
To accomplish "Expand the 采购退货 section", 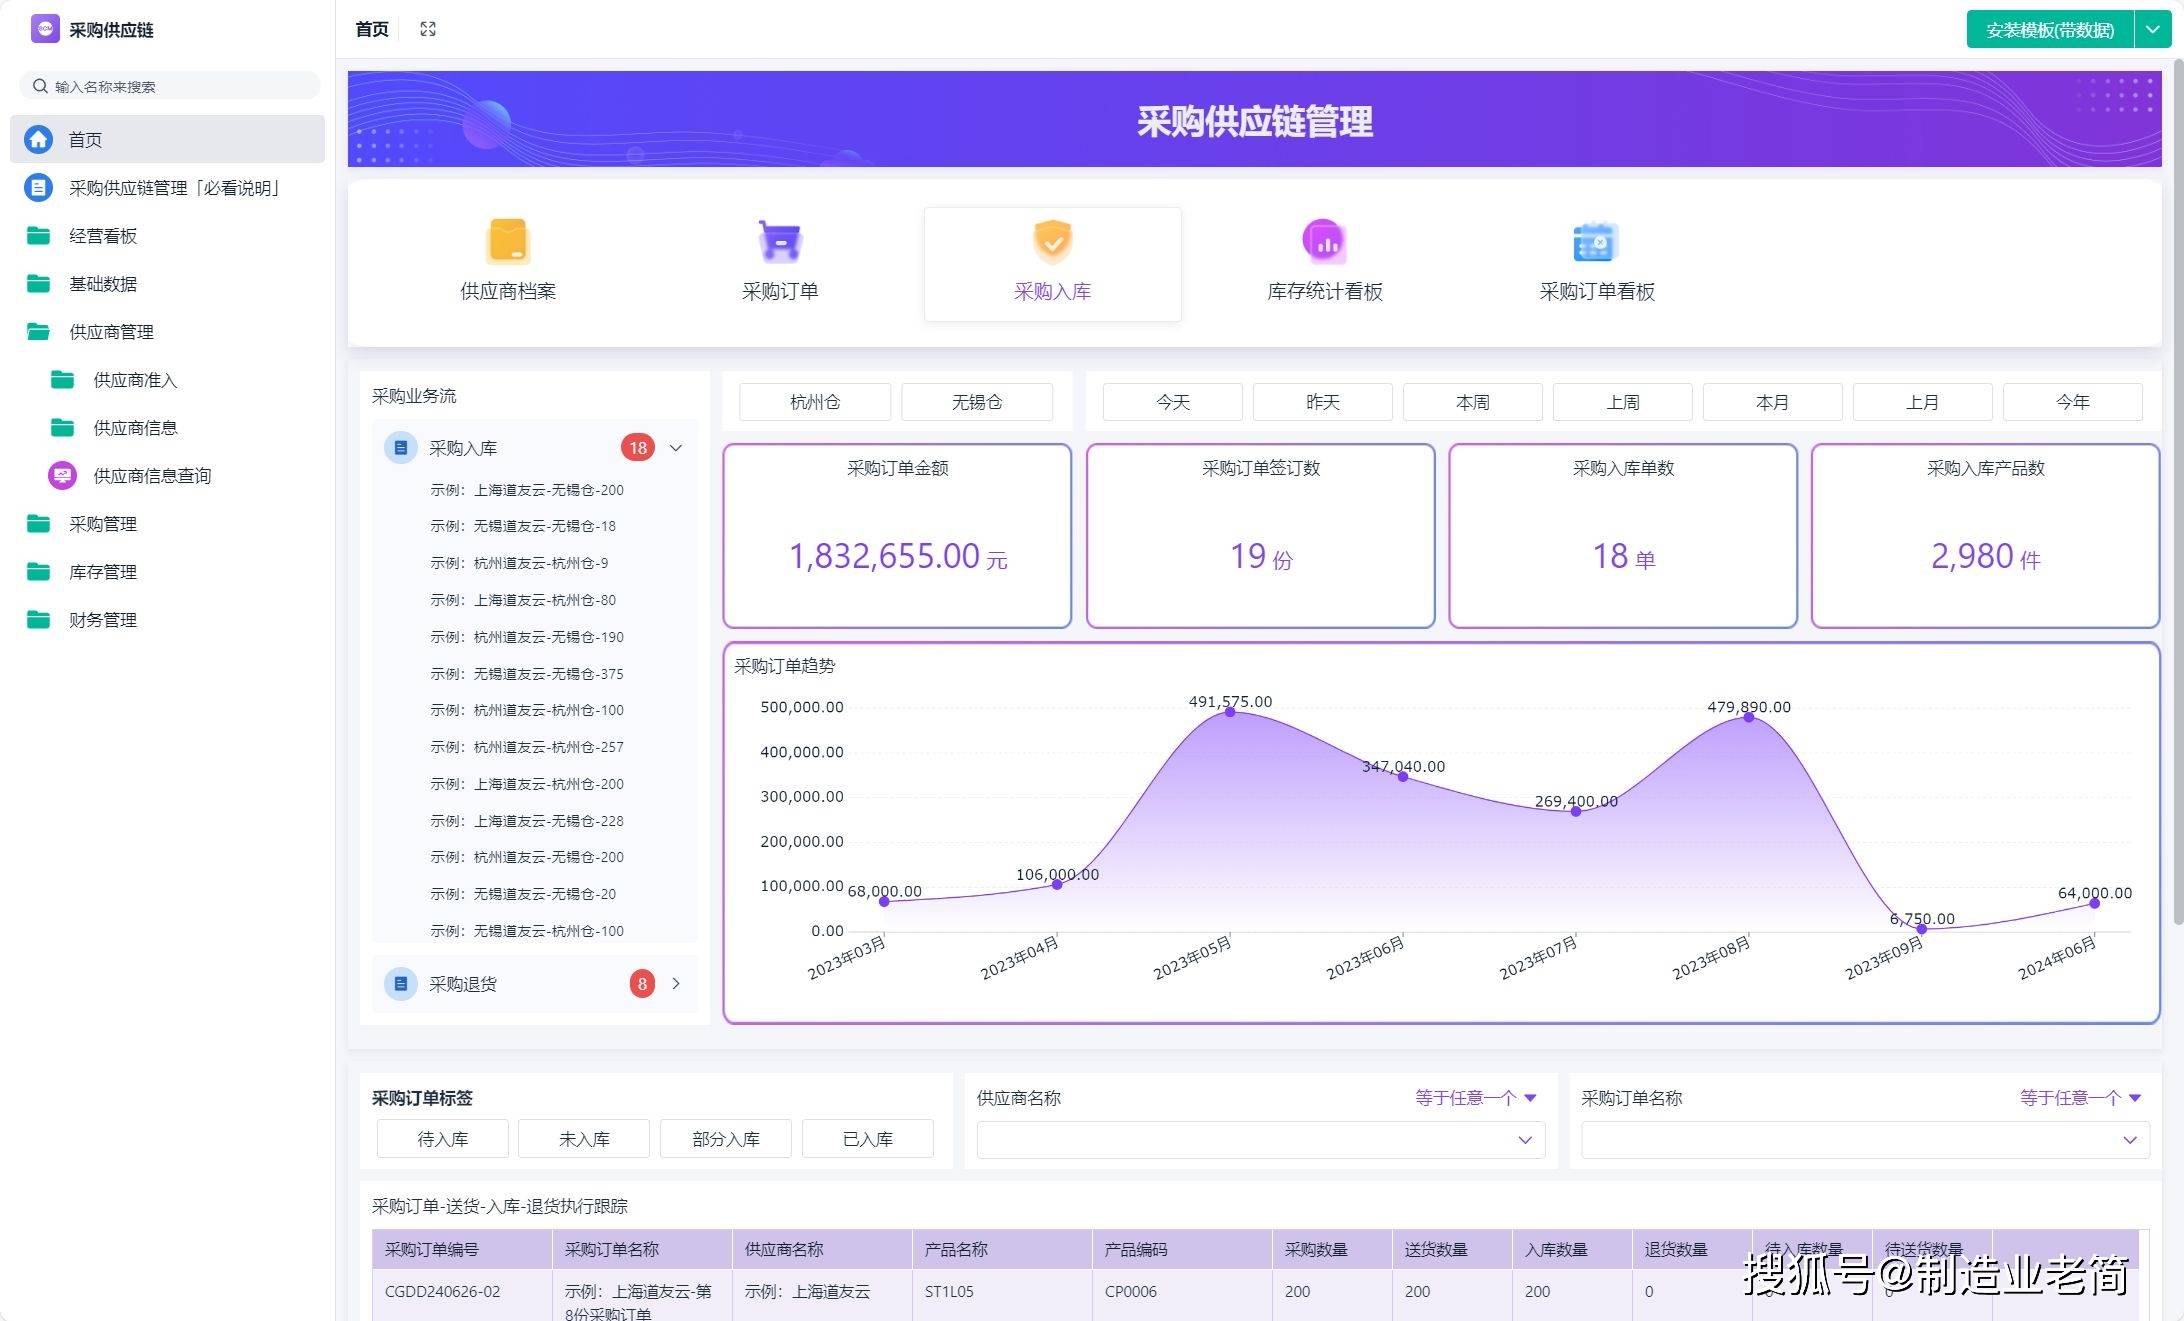I will 676,984.
